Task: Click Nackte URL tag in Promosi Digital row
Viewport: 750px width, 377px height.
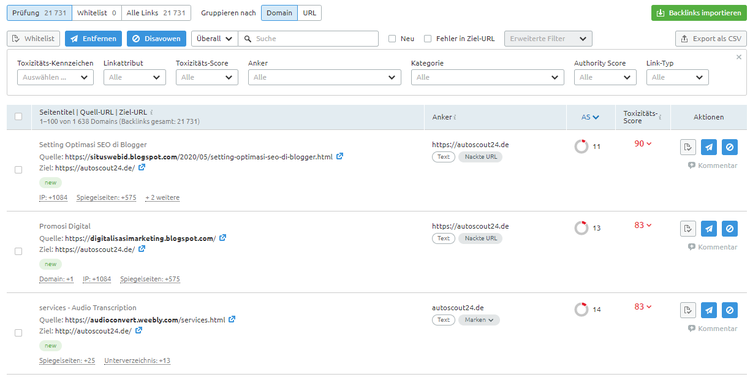Action: (x=480, y=238)
